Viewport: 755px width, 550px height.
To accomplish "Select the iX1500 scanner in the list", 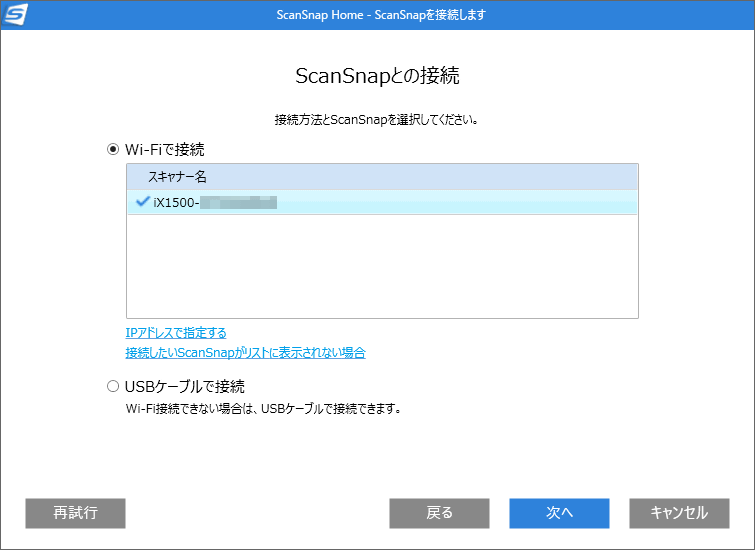I will 382,202.
